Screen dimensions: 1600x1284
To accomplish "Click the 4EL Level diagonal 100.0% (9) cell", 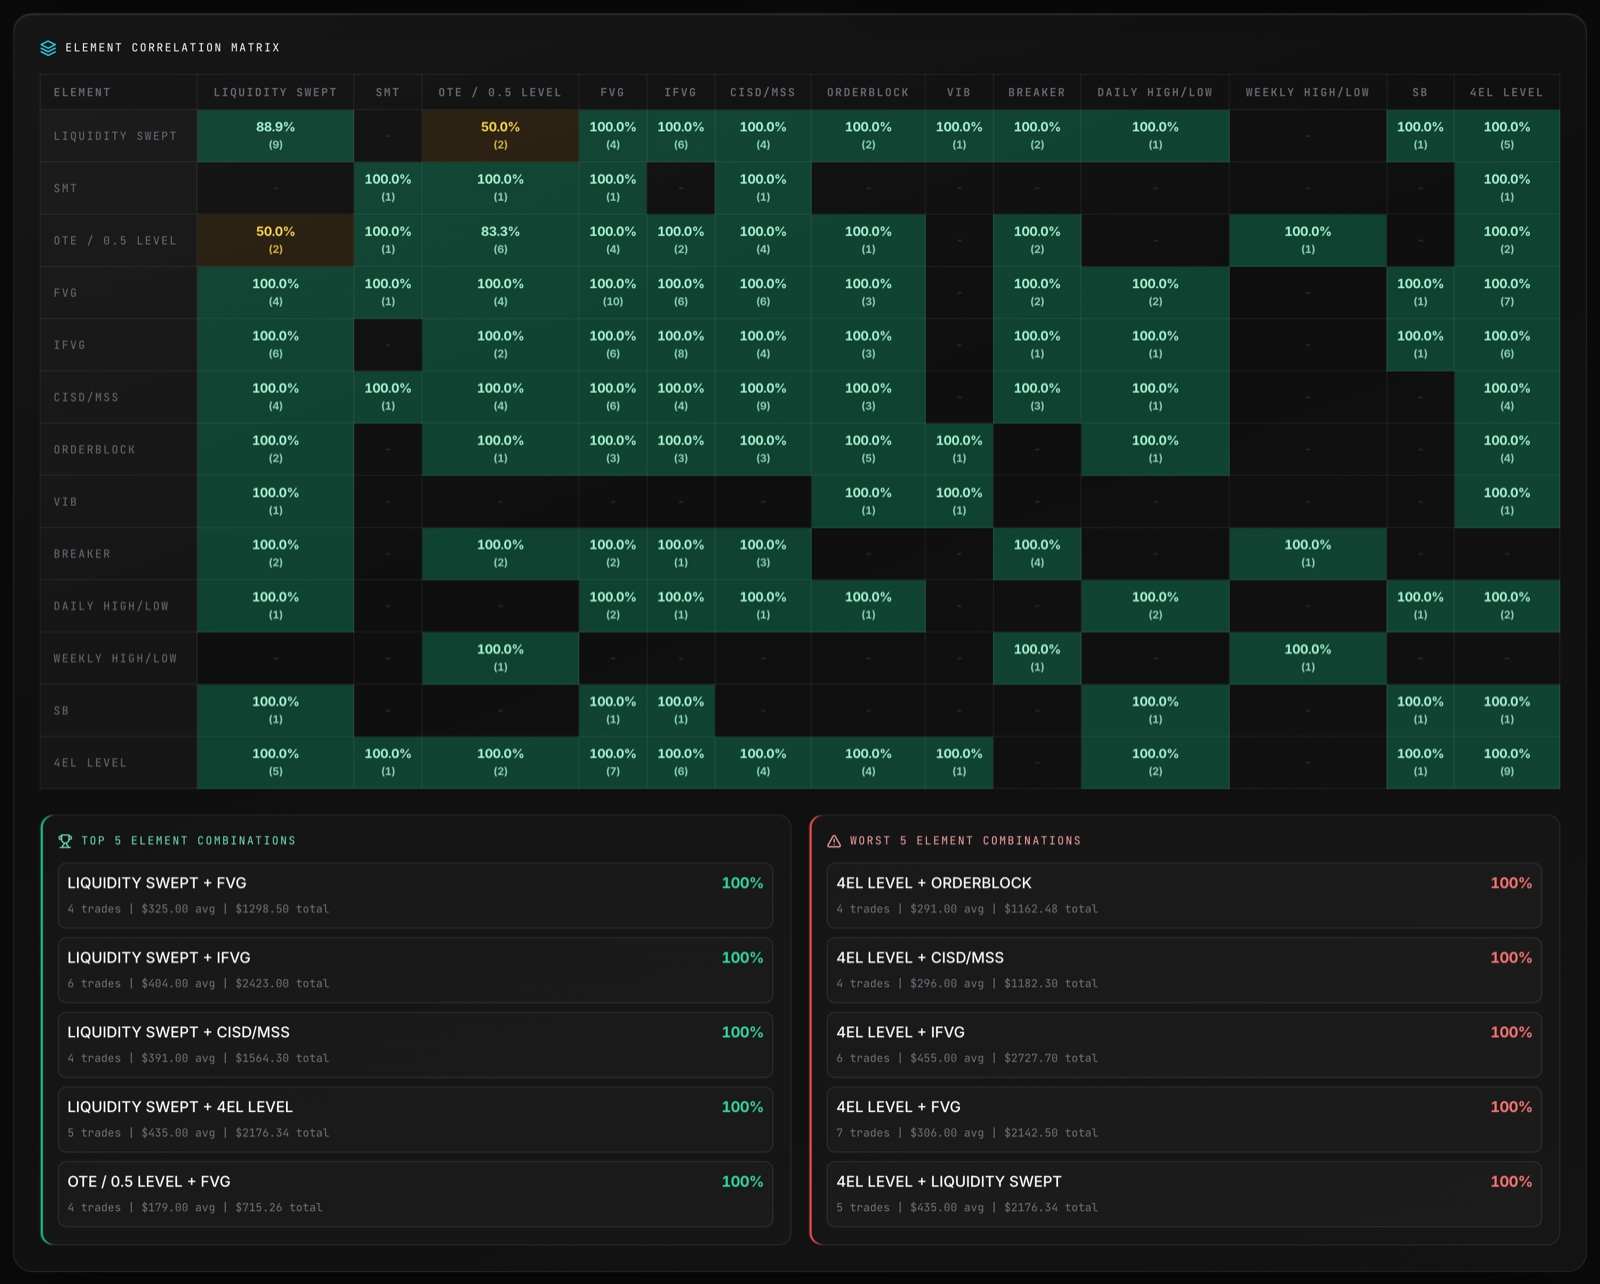I will point(1507,763).
